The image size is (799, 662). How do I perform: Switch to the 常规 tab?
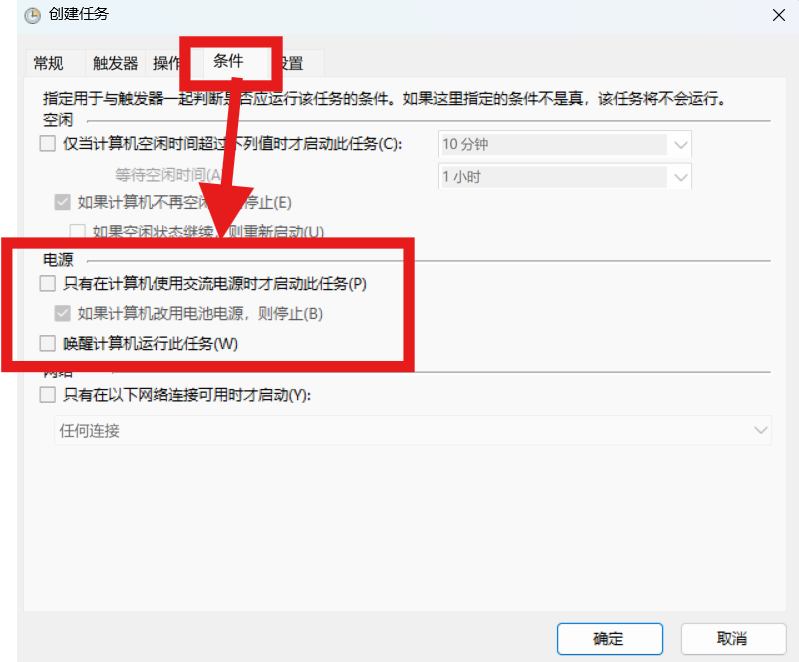point(48,63)
